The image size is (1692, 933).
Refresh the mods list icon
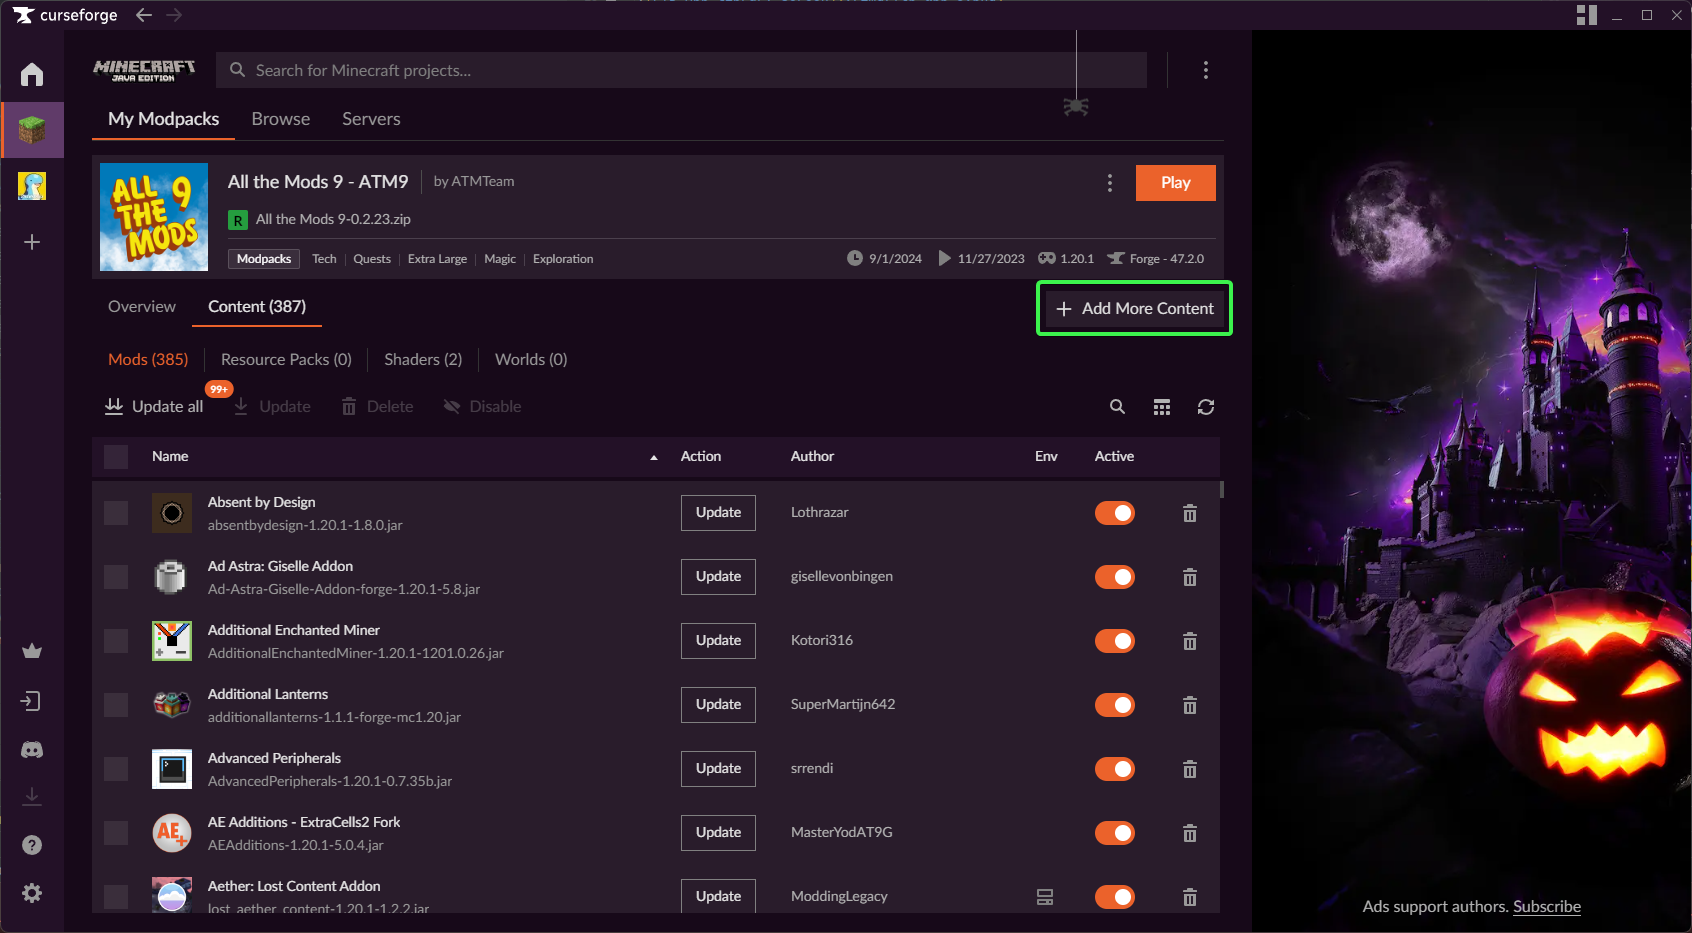pyautogui.click(x=1206, y=407)
